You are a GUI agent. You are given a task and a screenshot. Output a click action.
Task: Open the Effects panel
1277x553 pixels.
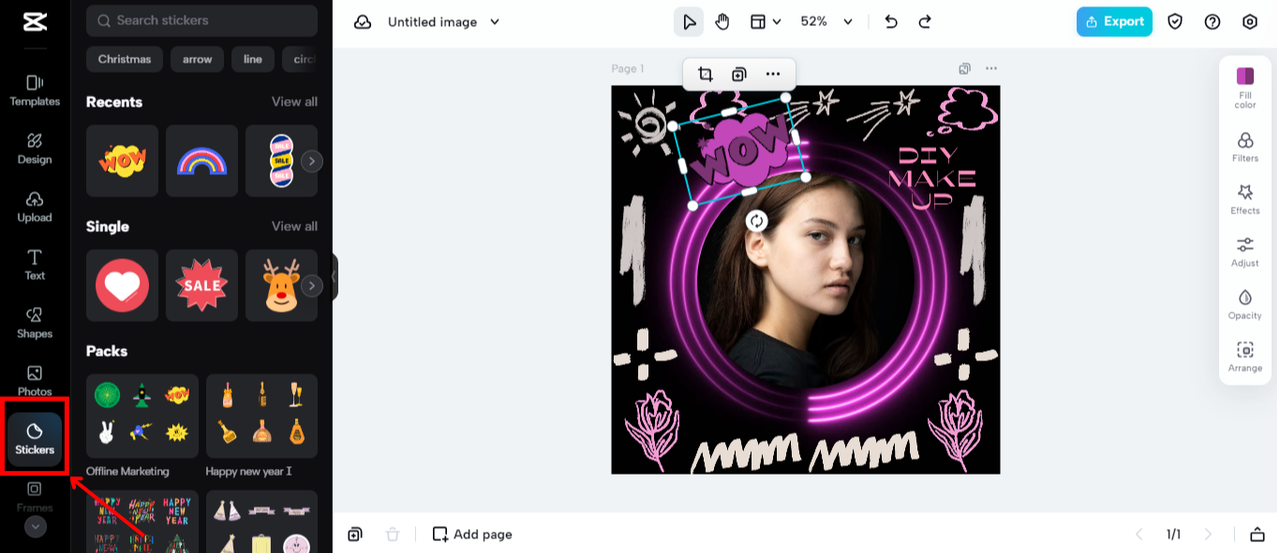[1245, 199]
